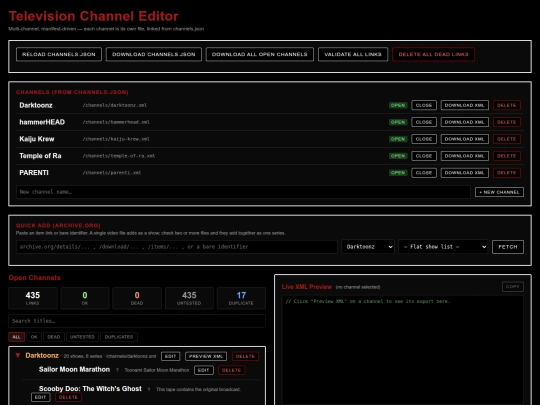540x405 pixels.
Task: Delete the Kaiju Krew channel
Action: pos(507,139)
